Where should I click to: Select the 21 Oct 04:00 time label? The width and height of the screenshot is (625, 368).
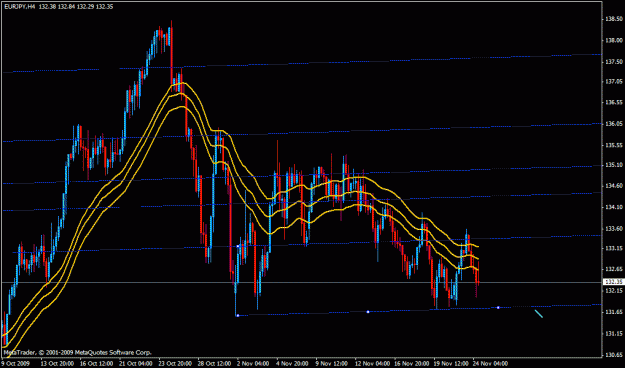coord(135,364)
